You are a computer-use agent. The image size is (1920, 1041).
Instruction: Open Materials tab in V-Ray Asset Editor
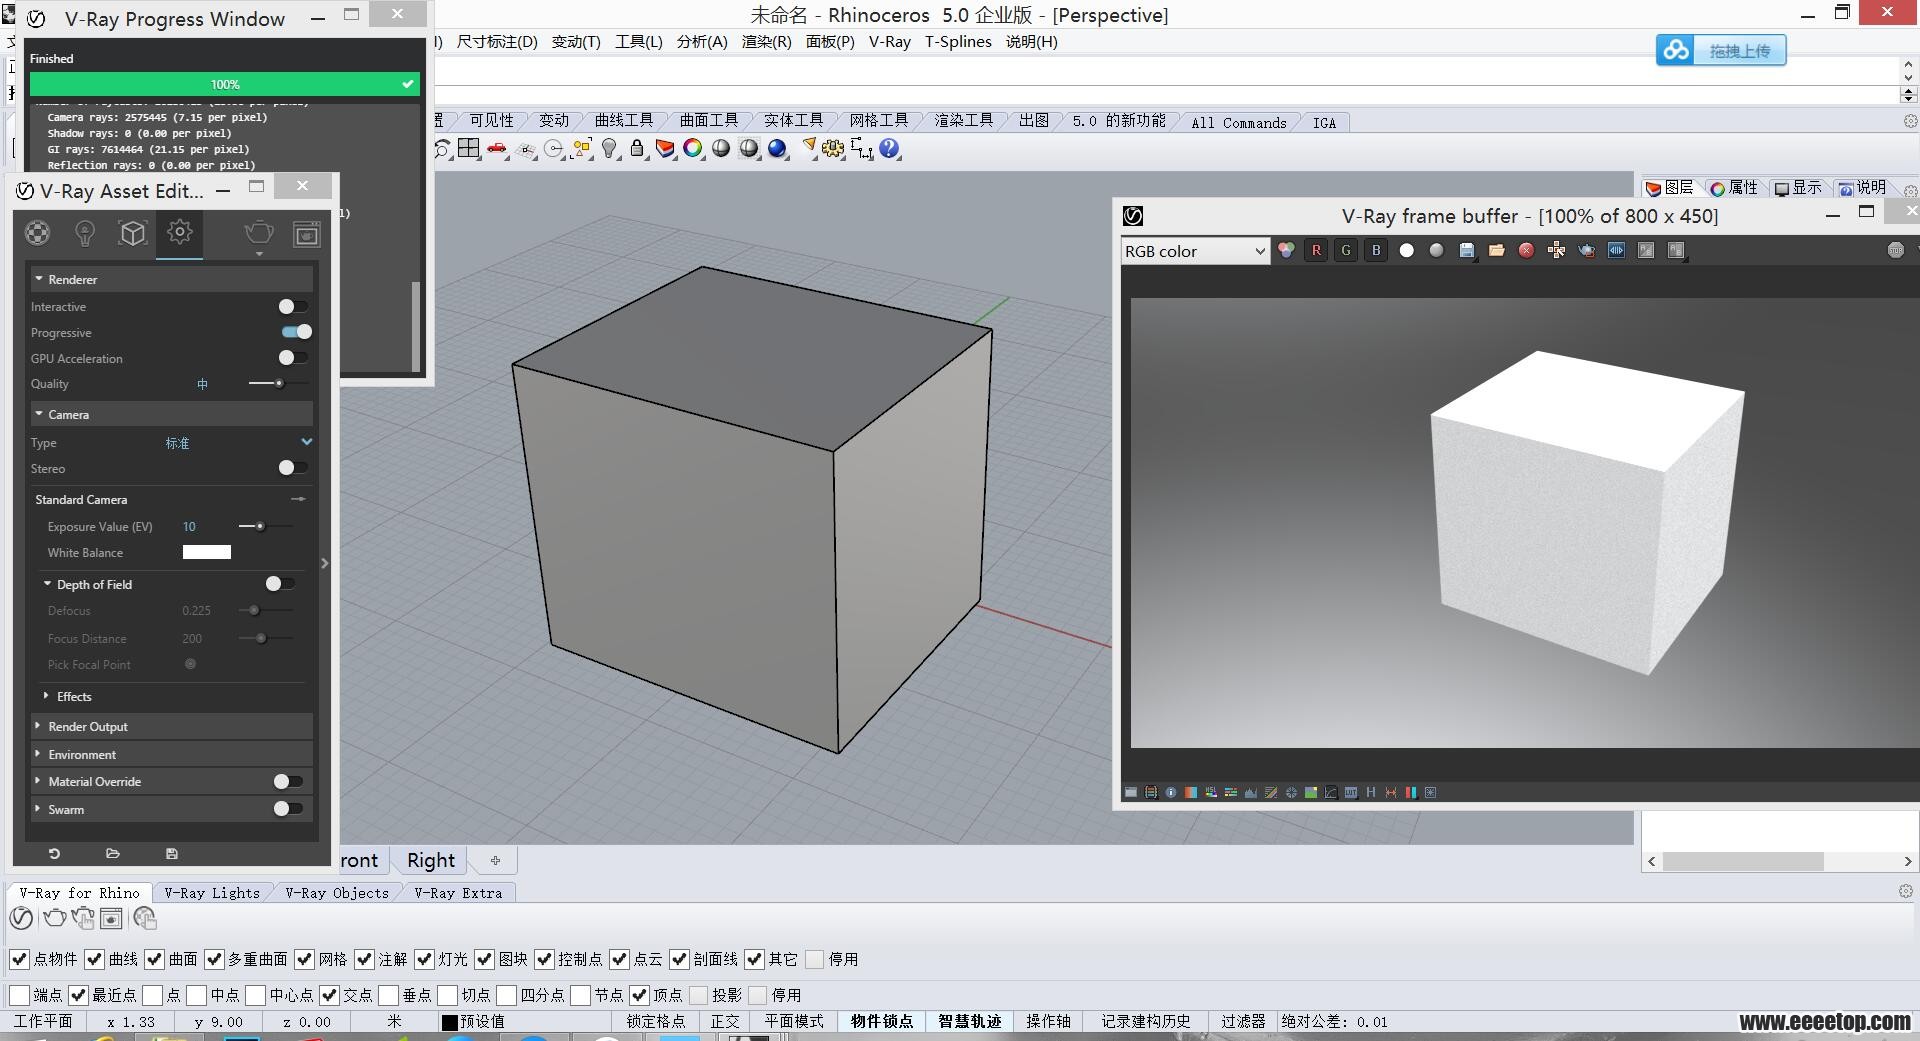(x=37, y=233)
